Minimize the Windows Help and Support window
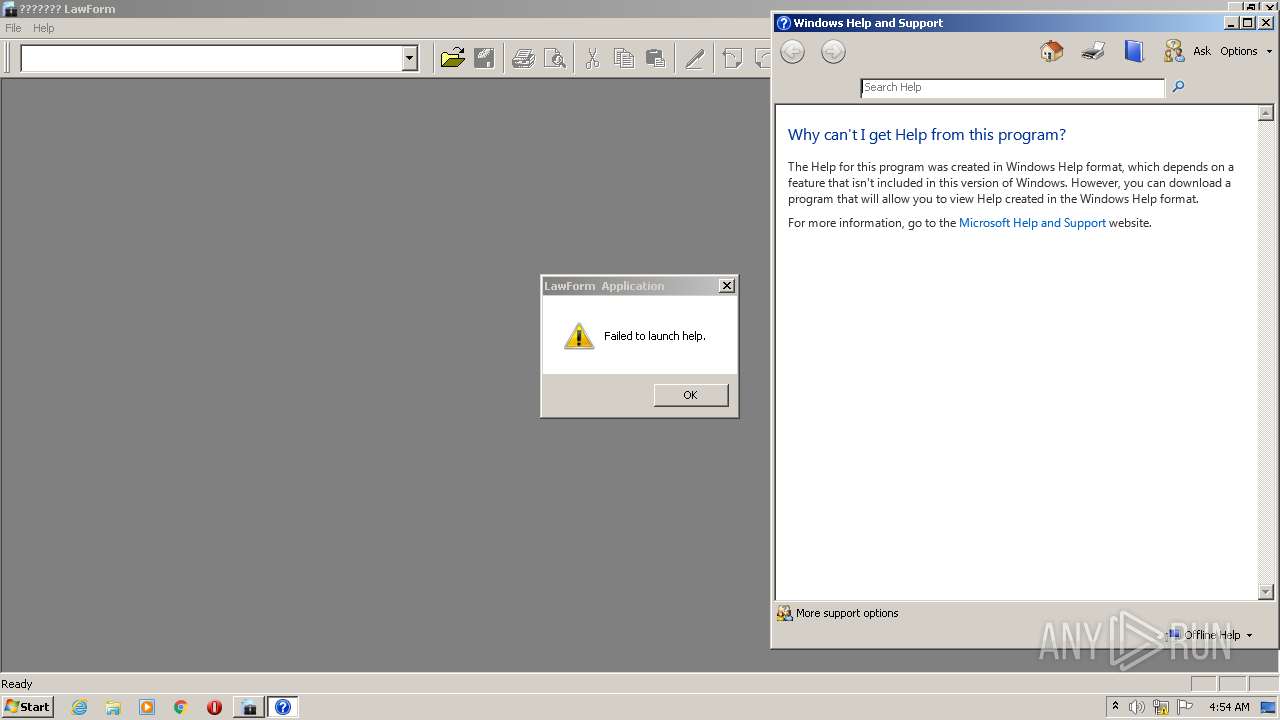Image resolution: width=1280 pixels, height=720 pixels. pos(1231,23)
